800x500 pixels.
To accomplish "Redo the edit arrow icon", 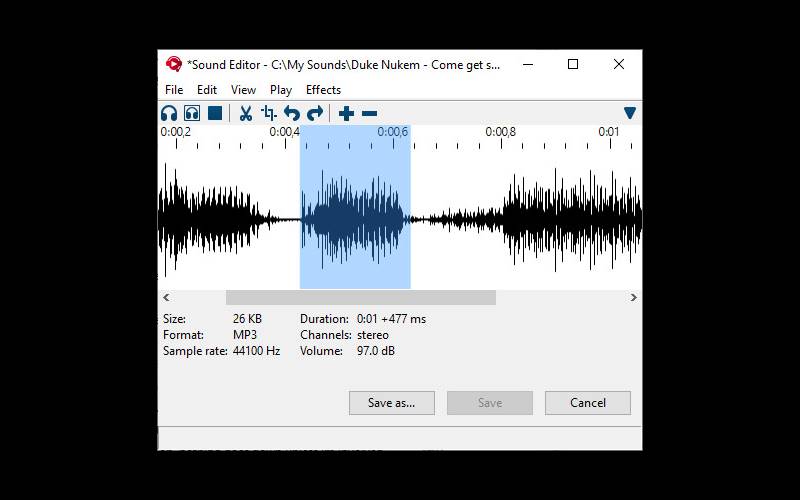I will click(315, 113).
